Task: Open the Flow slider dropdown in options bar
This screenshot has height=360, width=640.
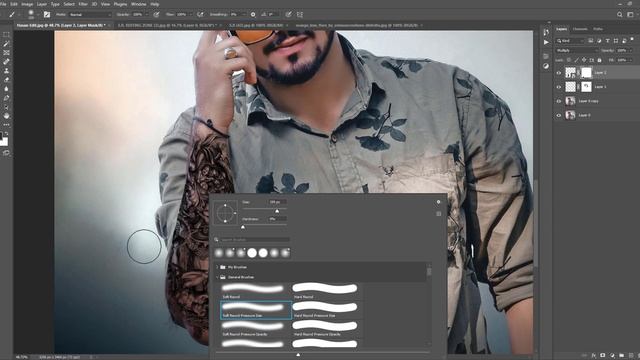Action: tap(191, 15)
